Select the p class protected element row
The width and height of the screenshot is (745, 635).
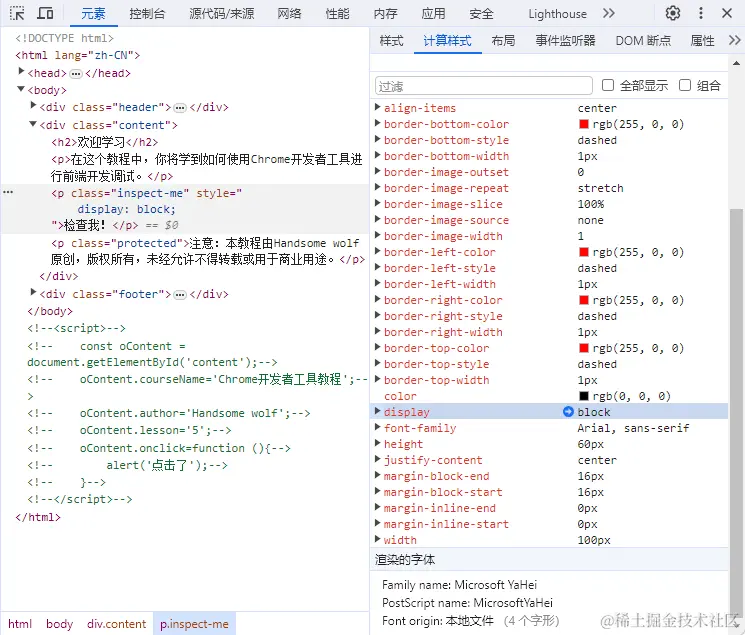pos(208,251)
